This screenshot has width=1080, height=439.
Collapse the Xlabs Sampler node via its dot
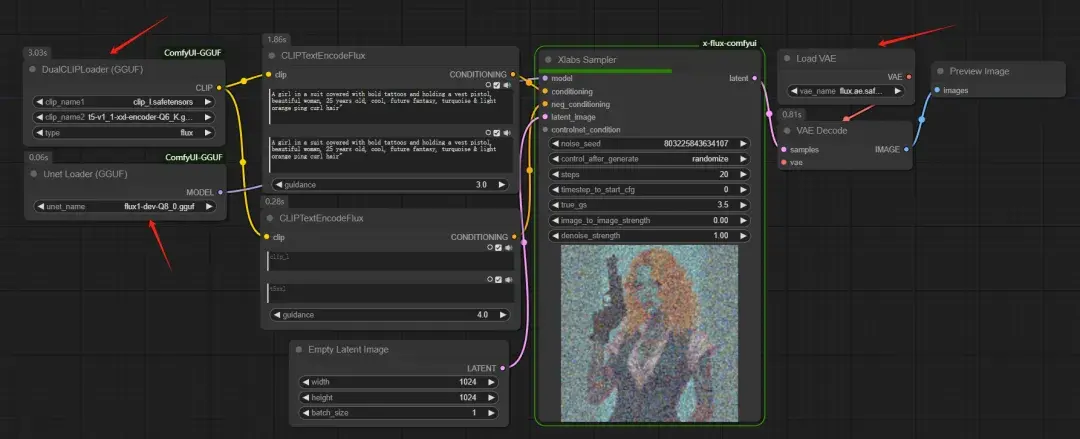(x=546, y=60)
